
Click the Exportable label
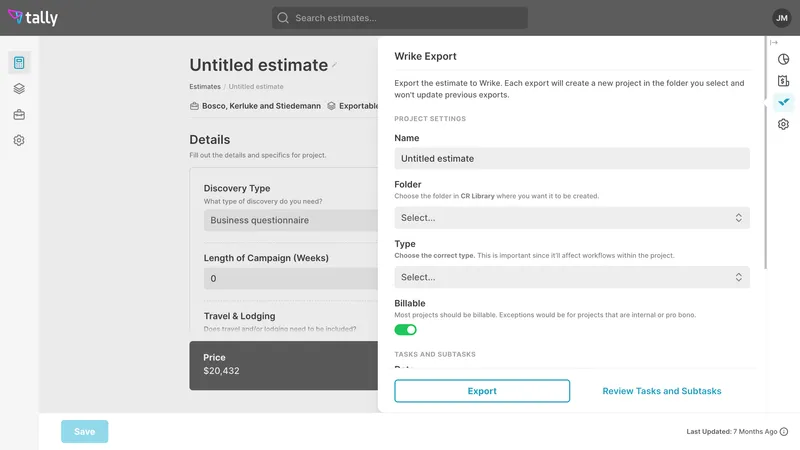[359, 106]
